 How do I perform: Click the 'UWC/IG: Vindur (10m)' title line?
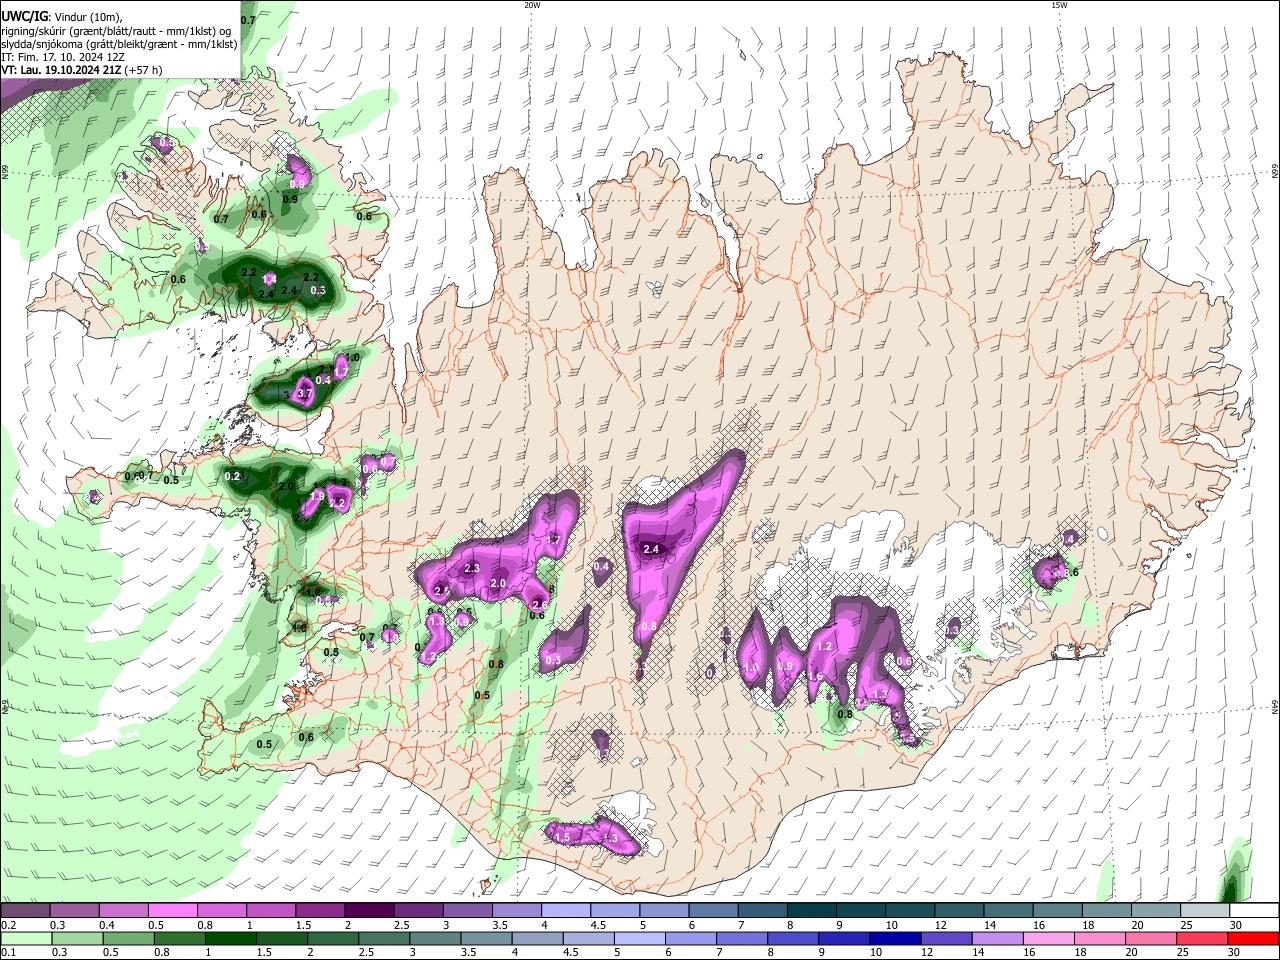click(62, 17)
